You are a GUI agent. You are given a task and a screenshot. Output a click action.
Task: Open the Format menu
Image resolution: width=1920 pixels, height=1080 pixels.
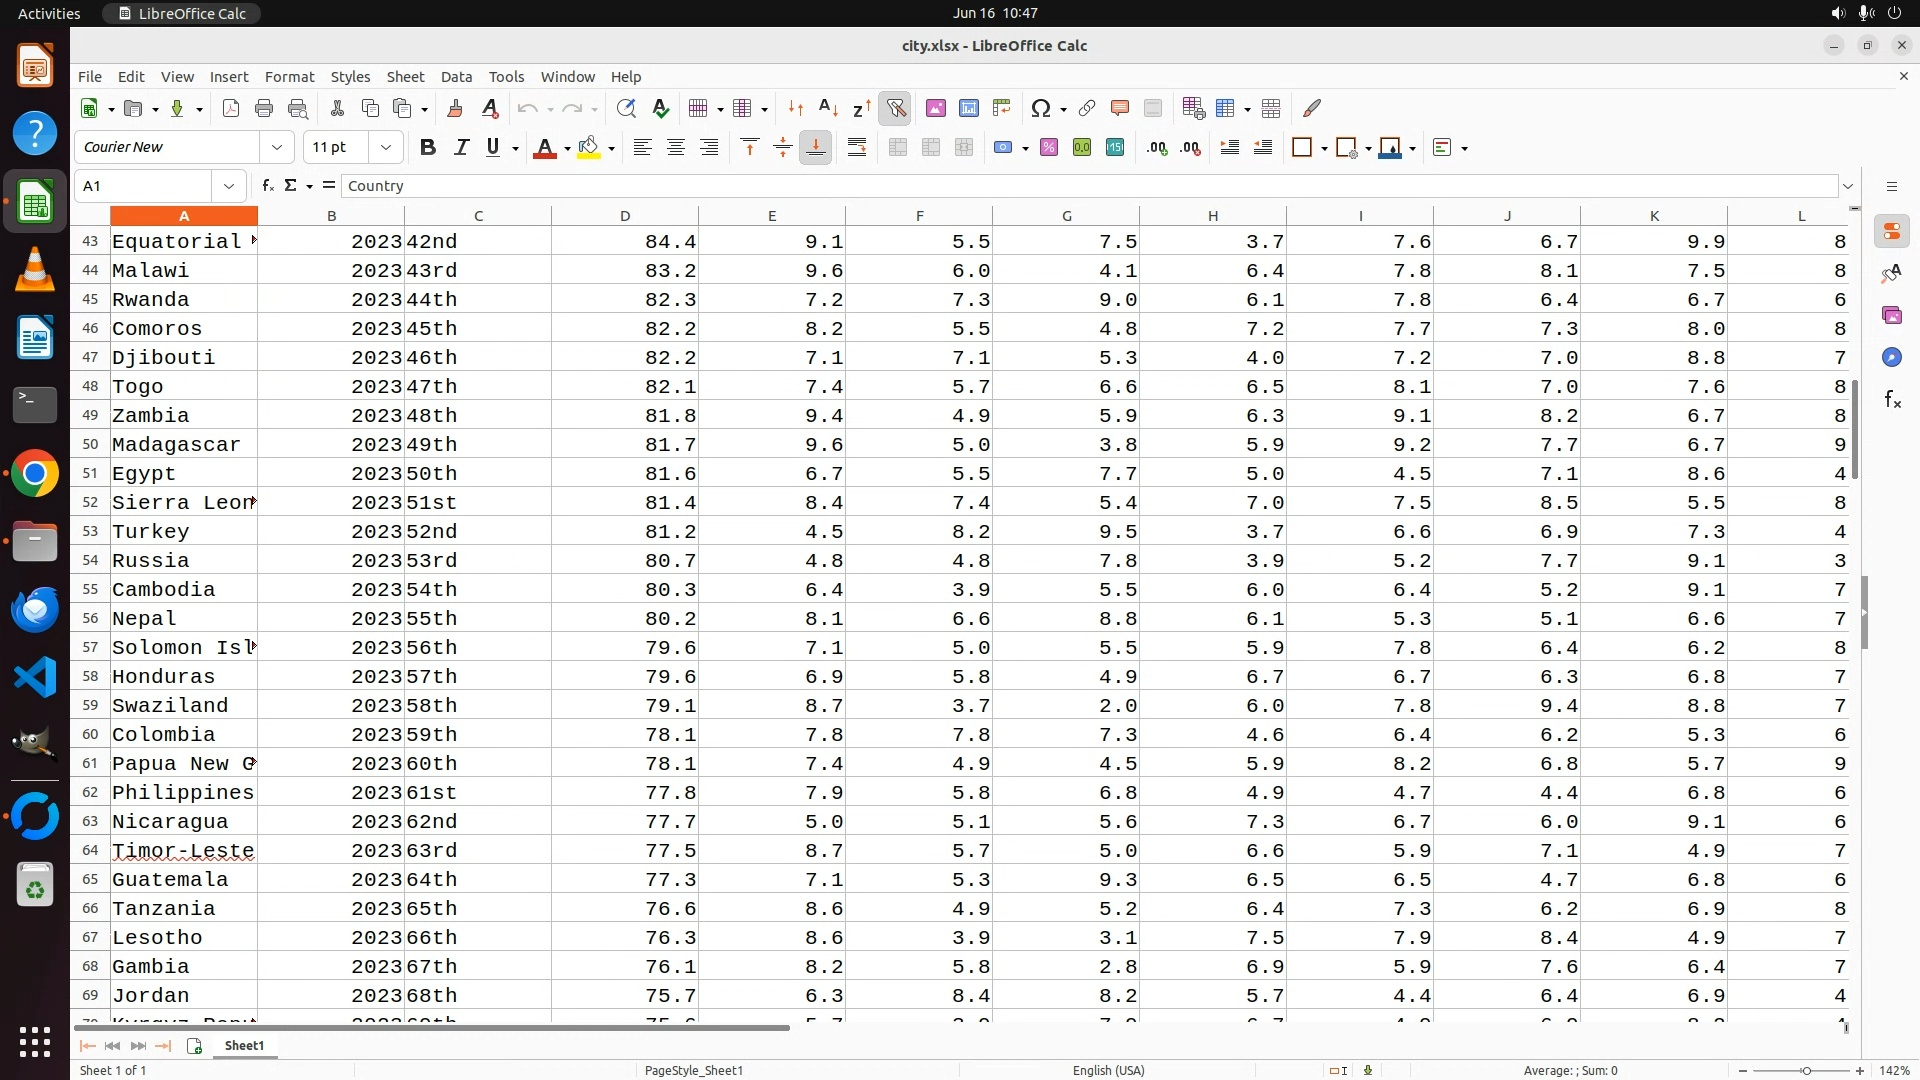[289, 77]
